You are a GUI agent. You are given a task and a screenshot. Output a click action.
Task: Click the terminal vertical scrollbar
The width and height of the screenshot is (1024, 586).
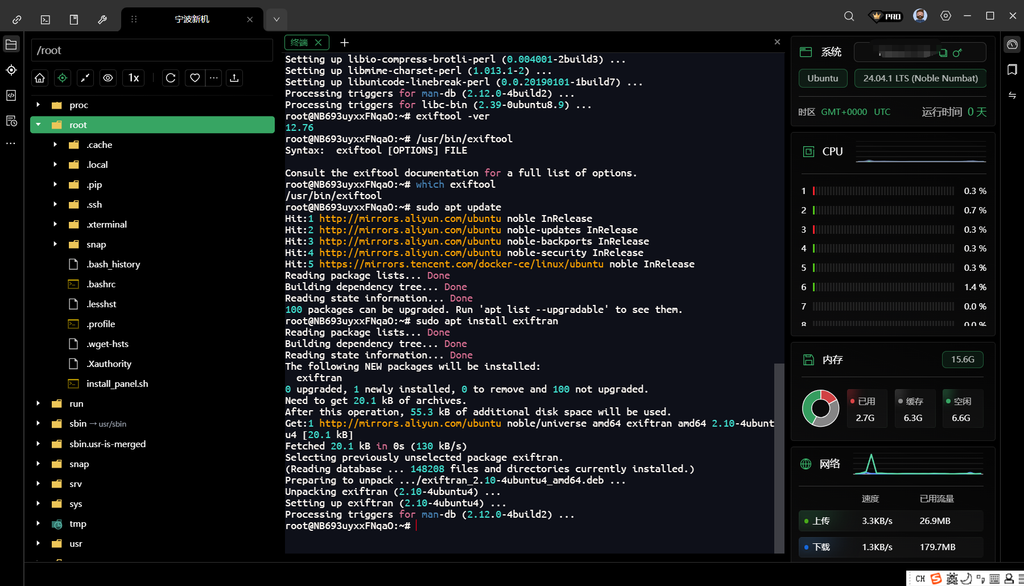[x=778, y=457]
